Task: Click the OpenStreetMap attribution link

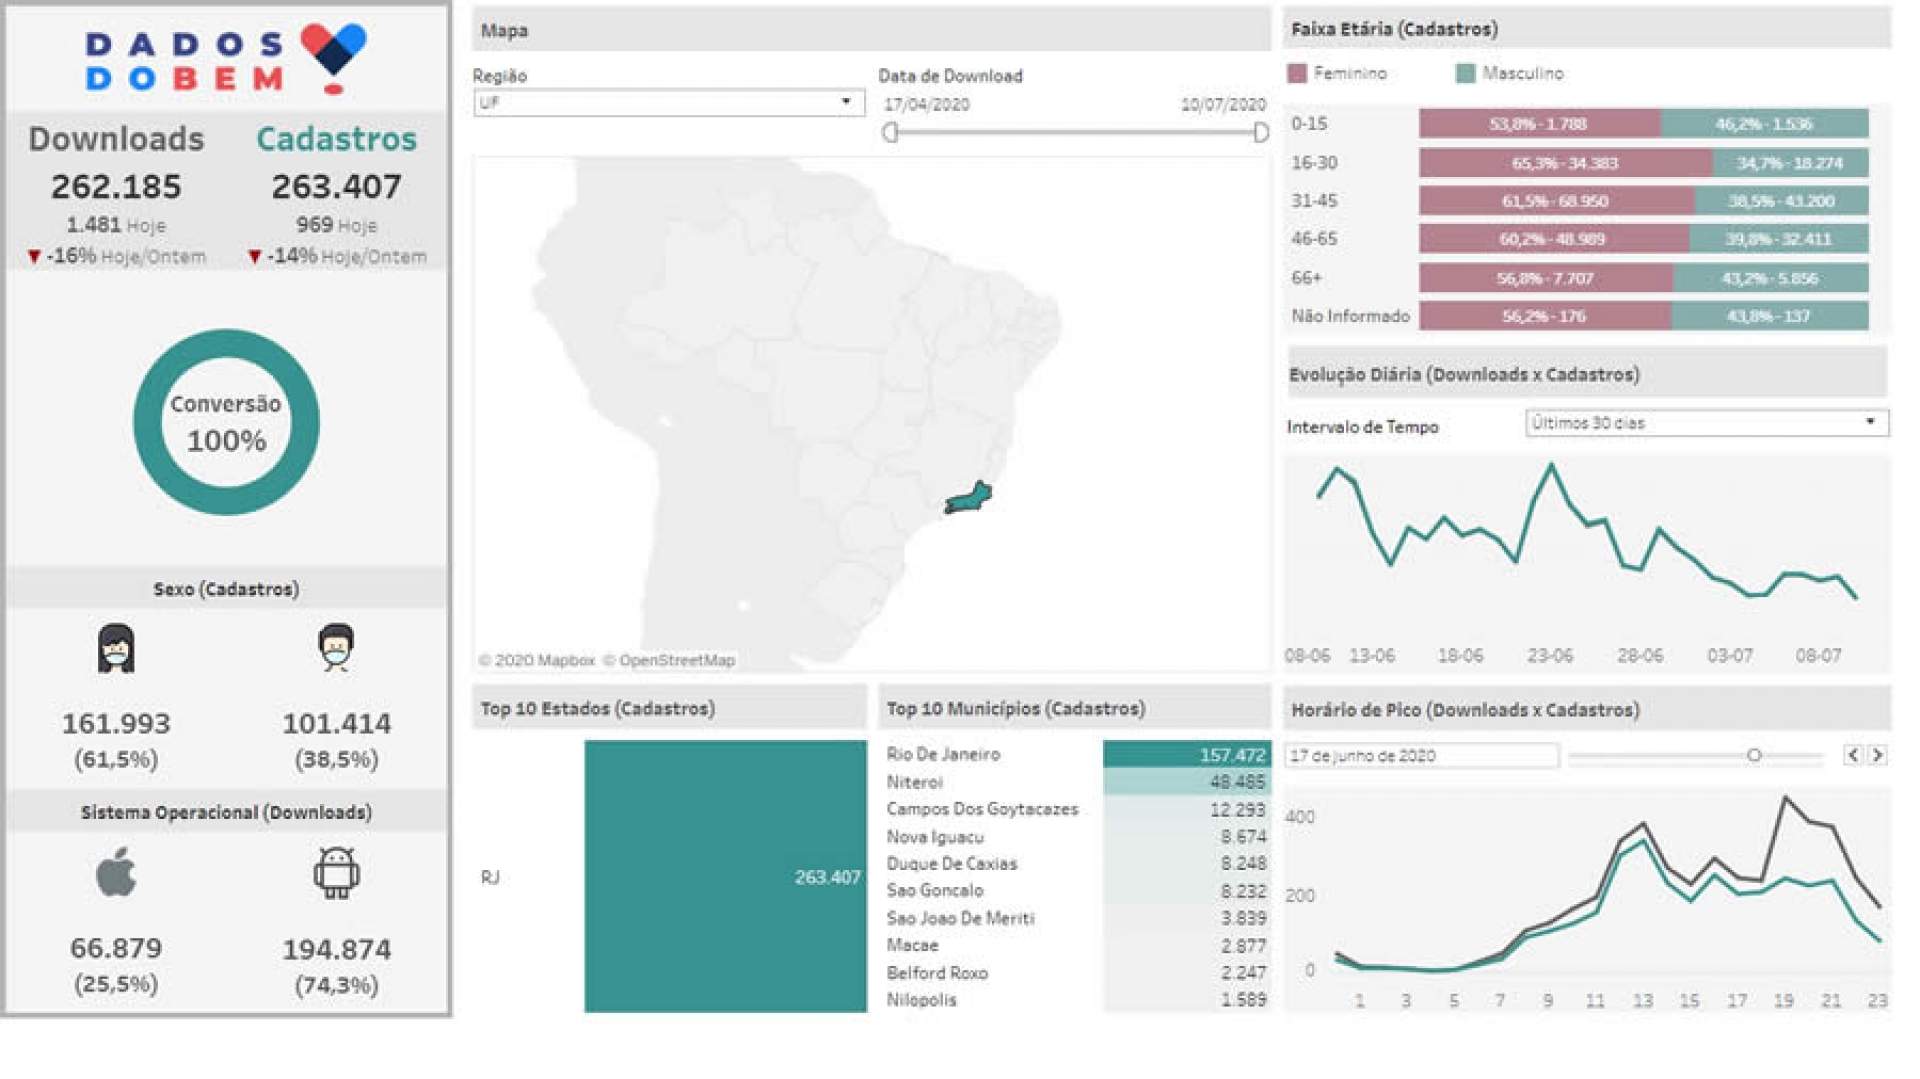Action: point(676,660)
